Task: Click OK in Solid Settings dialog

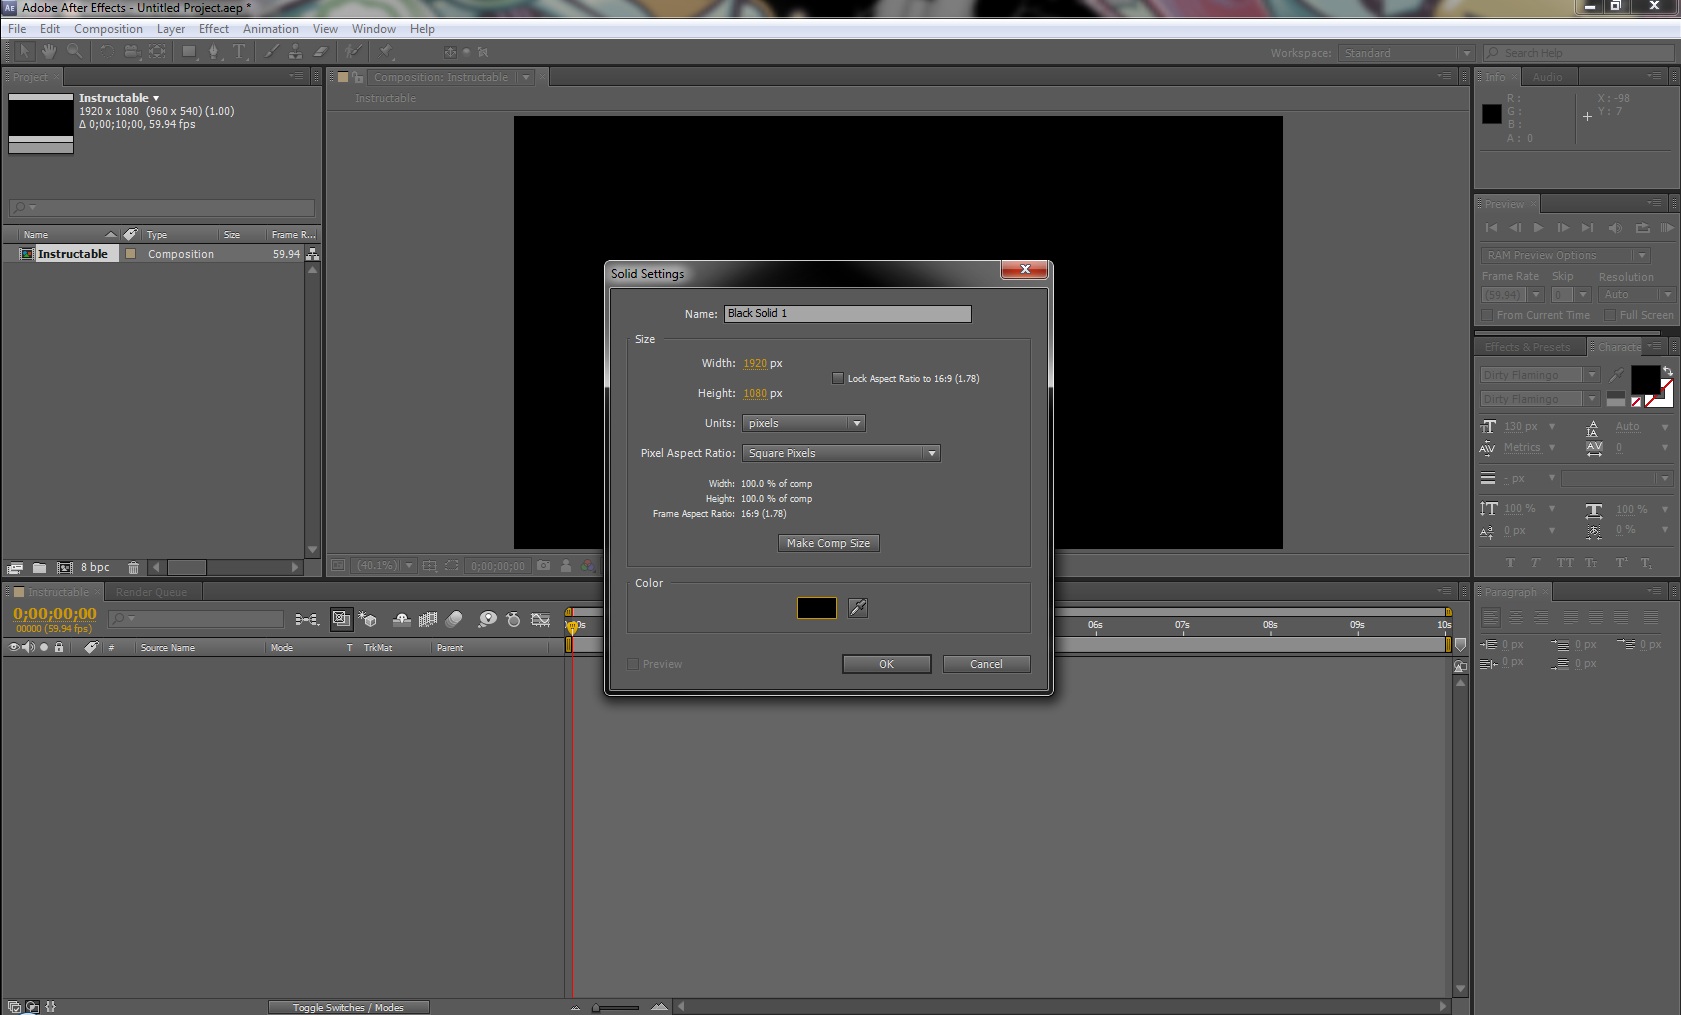Action: (x=886, y=664)
